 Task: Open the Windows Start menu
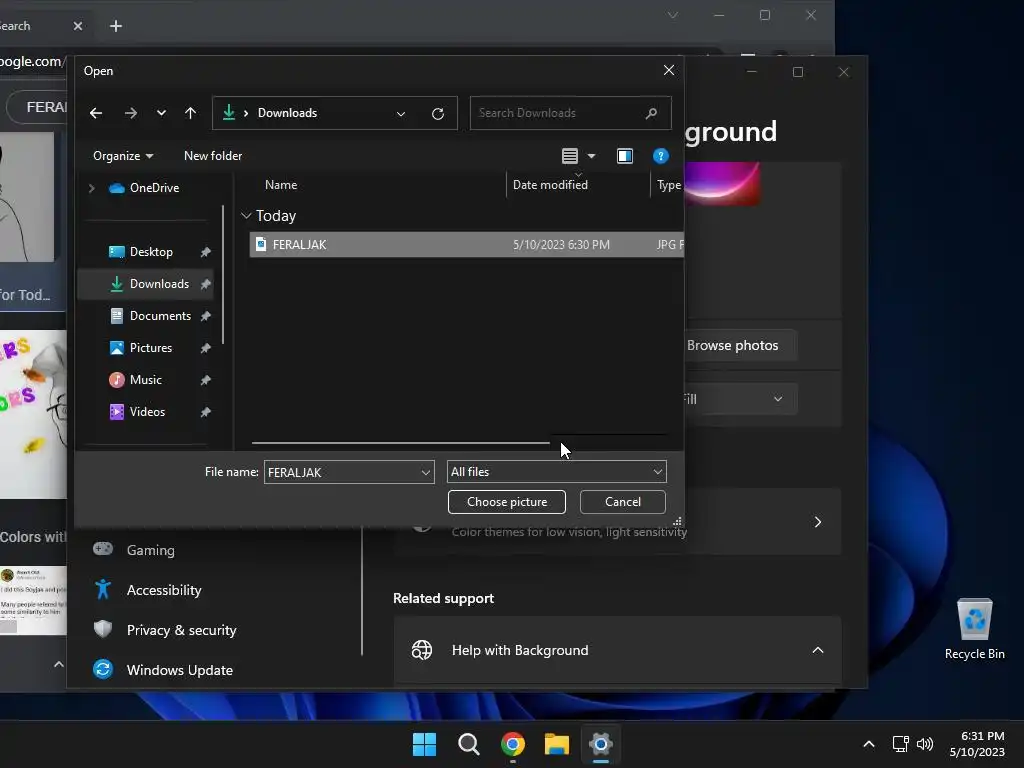424,744
